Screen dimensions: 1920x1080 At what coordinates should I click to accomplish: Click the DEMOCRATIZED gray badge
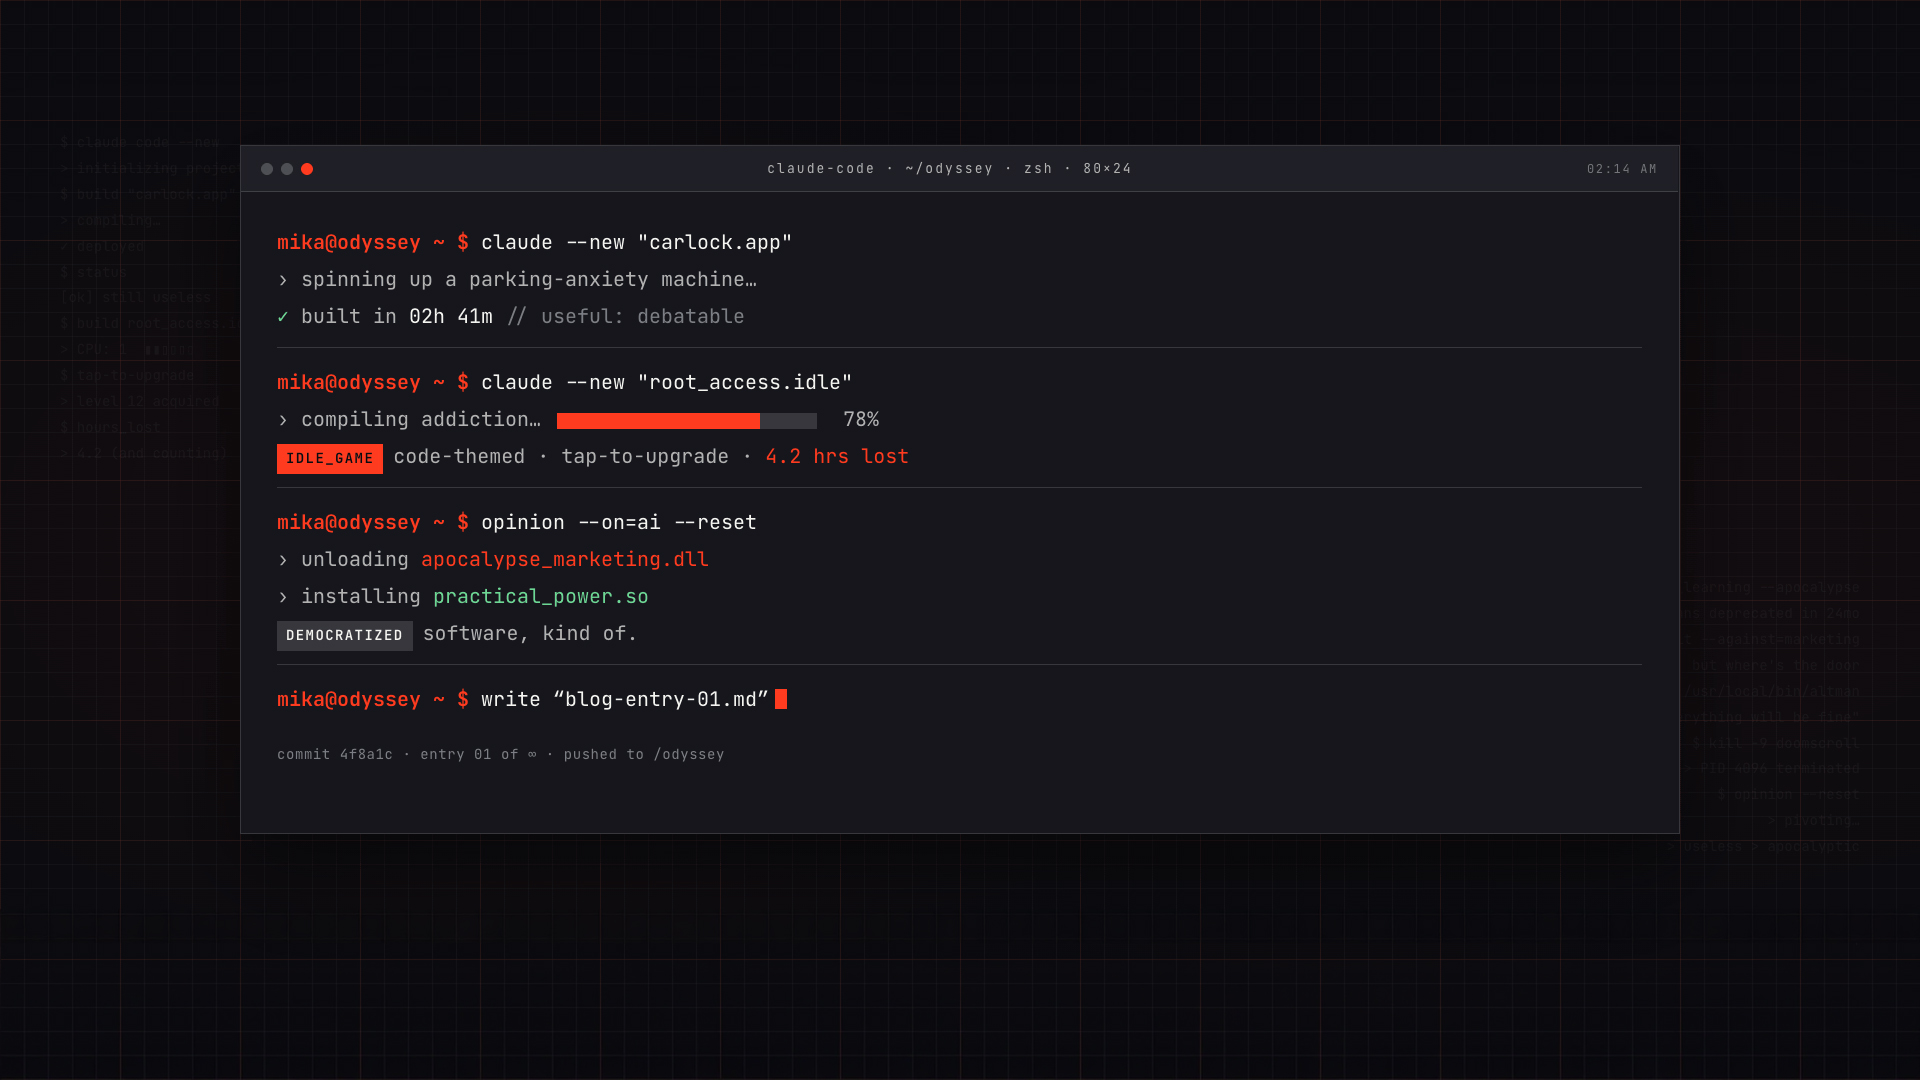coord(345,636)
